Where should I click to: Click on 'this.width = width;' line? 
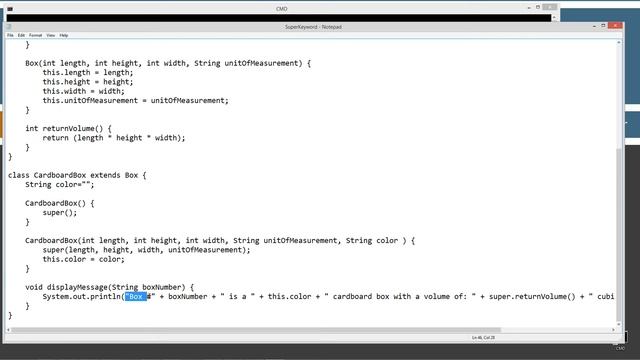pyautogui.click(x=84, y=91)
